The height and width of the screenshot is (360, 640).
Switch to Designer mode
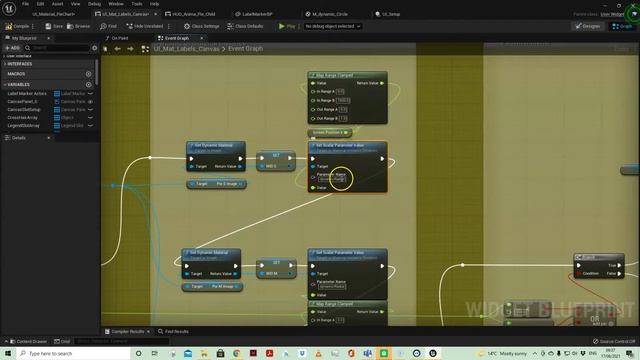588,26
